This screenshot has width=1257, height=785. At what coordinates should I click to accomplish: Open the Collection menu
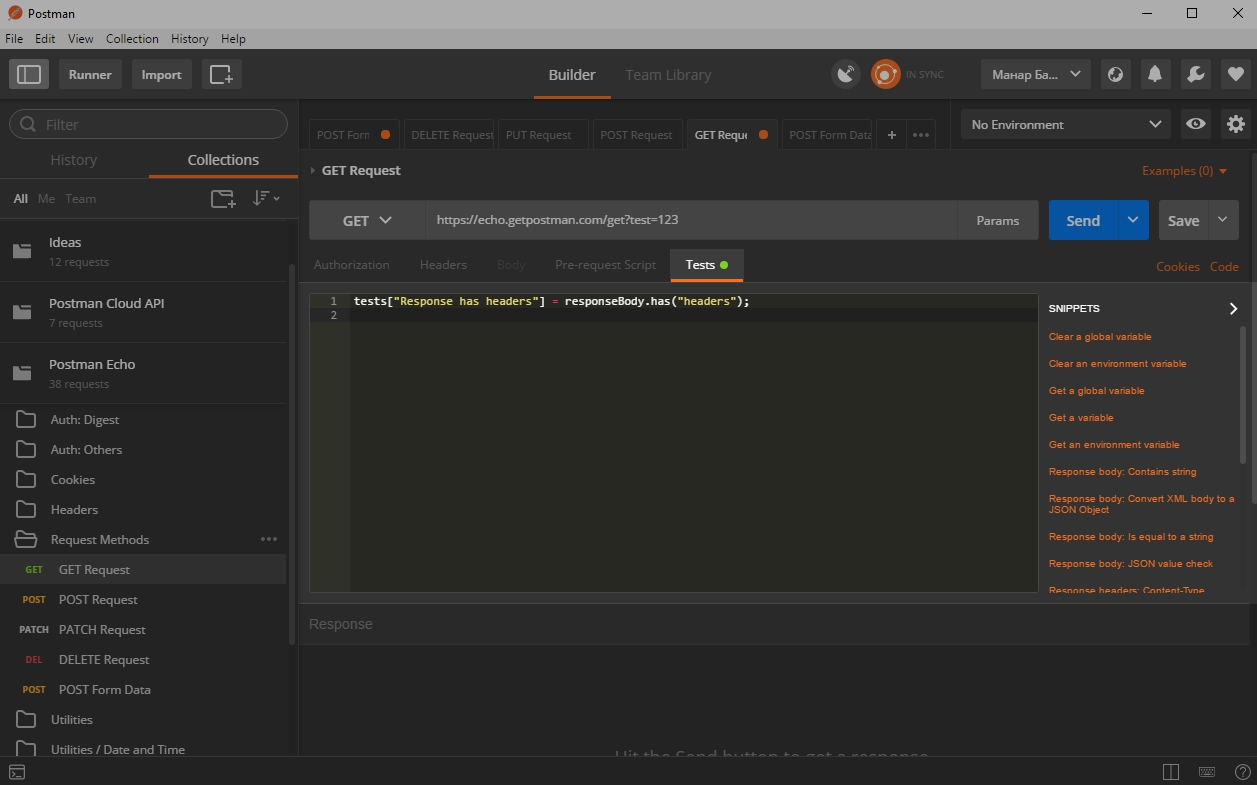[x=131, y=38]
